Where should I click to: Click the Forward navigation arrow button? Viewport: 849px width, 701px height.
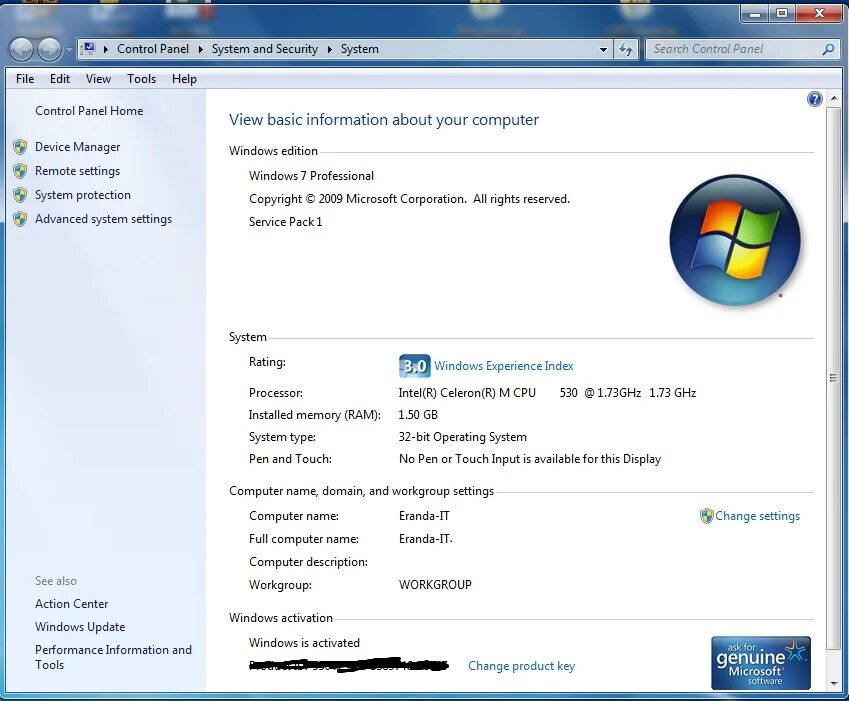(49, 50)
